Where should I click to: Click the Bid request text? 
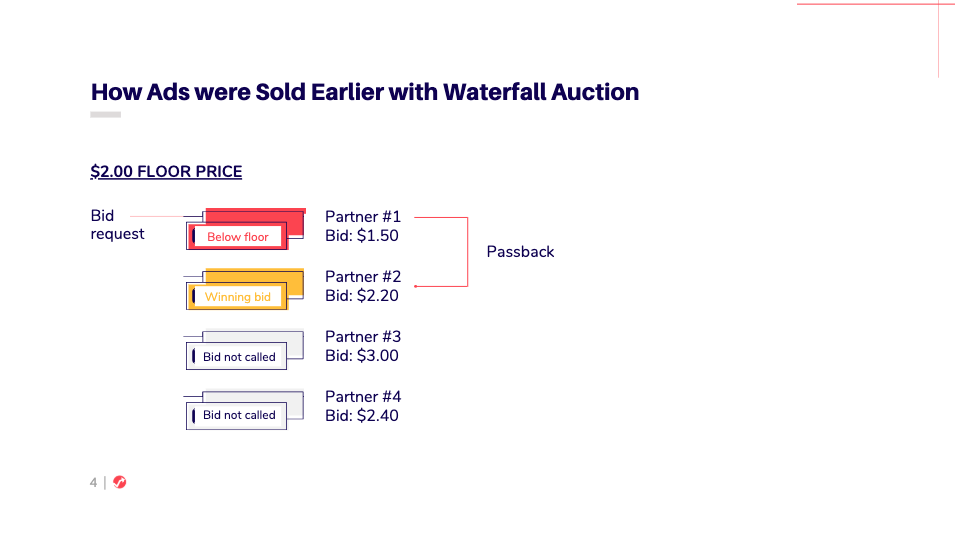point(118,225)
